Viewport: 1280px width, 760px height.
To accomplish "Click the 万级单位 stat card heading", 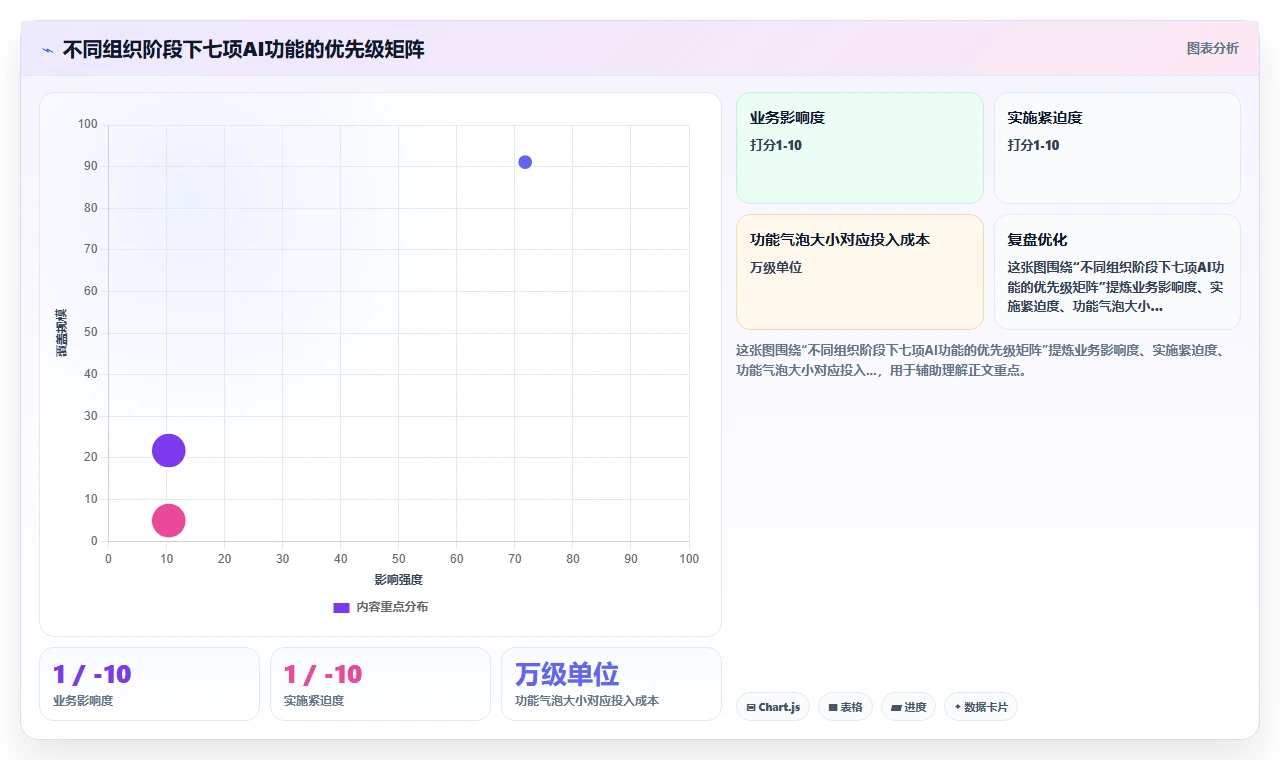I will [x=567, y=674].
